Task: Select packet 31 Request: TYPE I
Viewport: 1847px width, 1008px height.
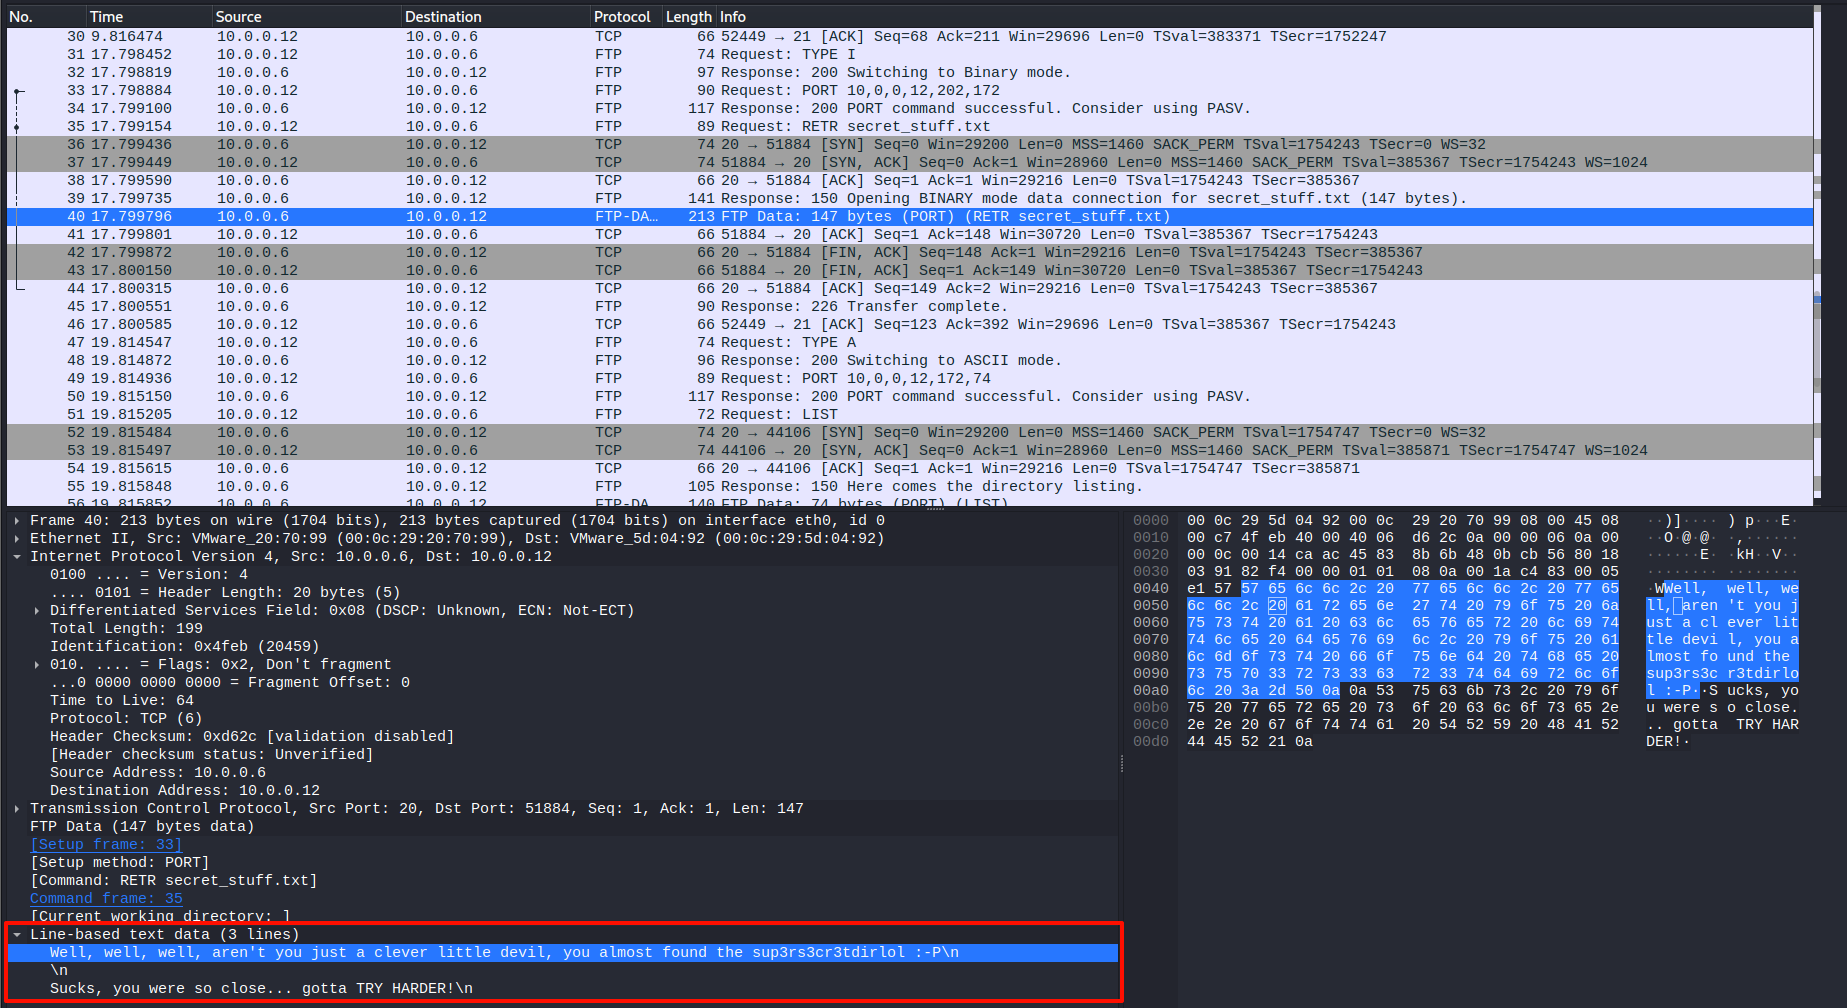Action: click(x=909, y=55)
